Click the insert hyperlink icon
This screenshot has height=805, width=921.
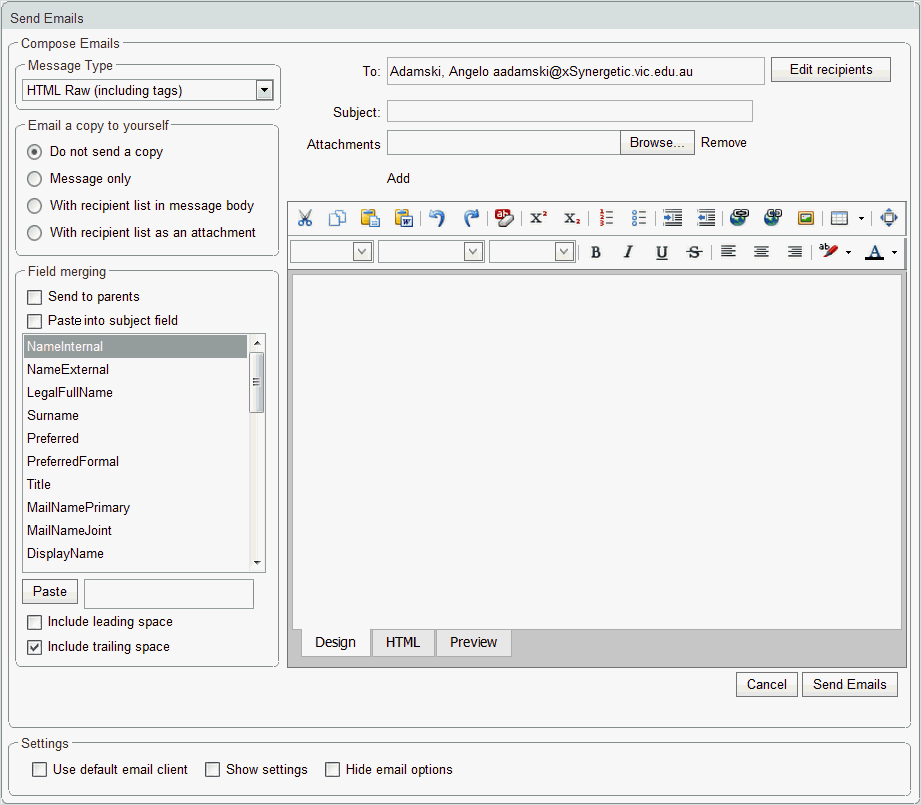(739, 218)
